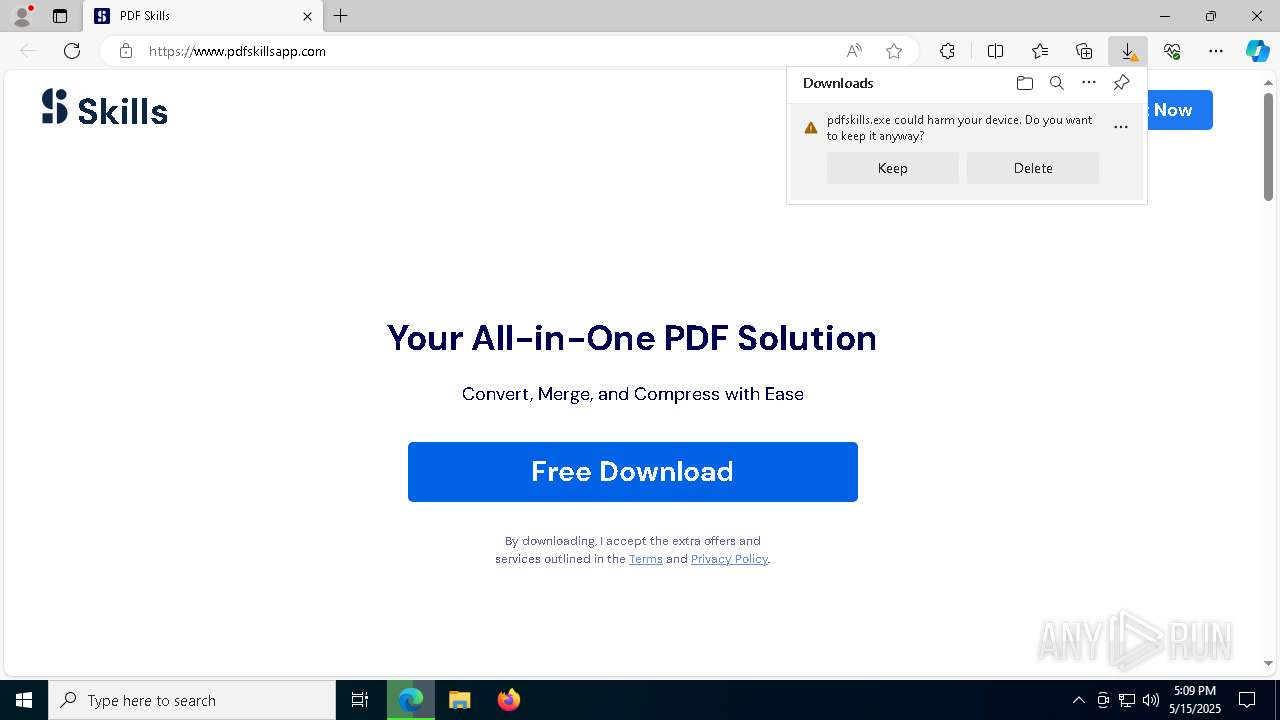Refresh the page with reload icon
The width and height of the screenshot is (1280, 720).
(72, 51)
